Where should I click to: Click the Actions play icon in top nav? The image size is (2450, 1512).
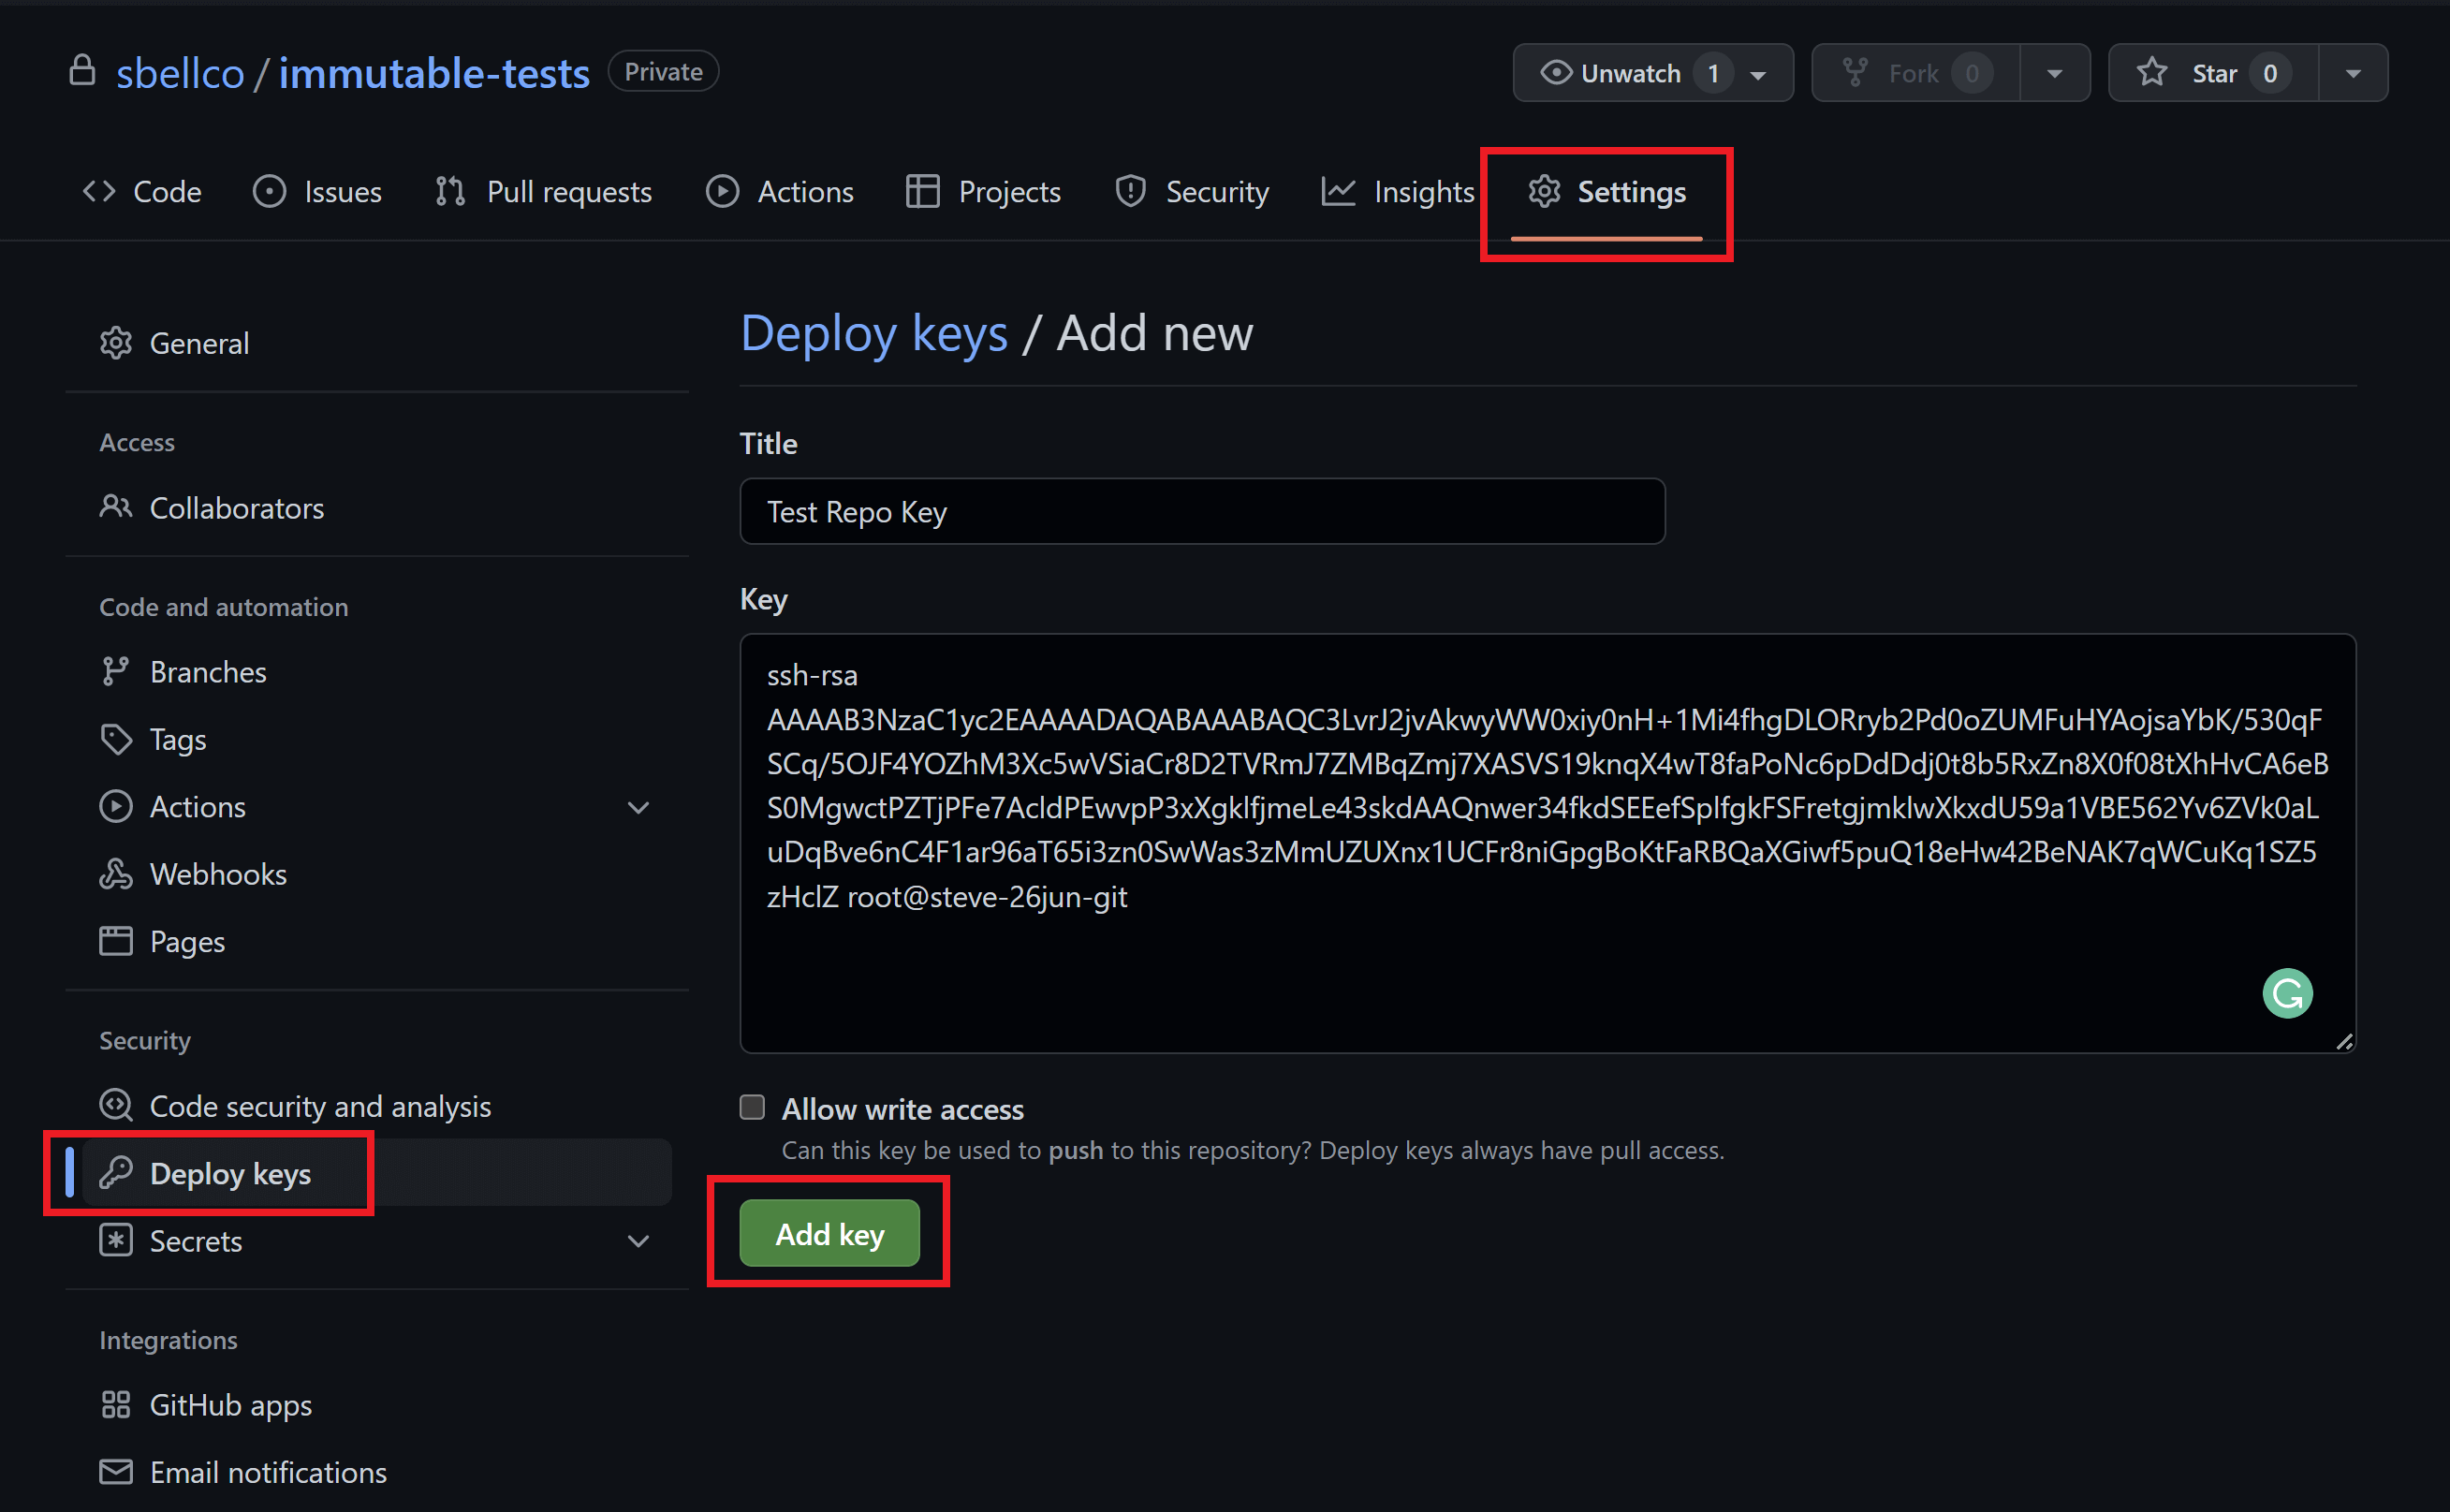(722, 191)
